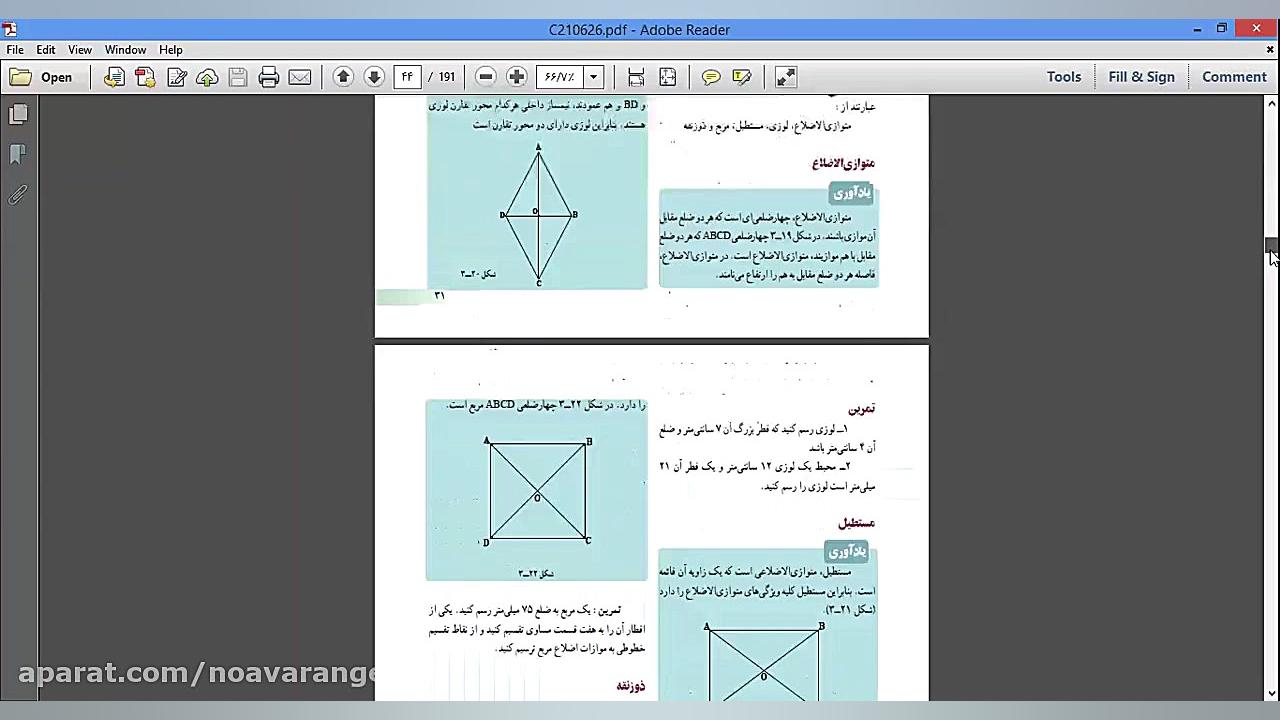Image resolution: width=1280 pixels, height=720 pixels.
Task: Open the zoom percentage dropdown
Action: pyautogui.click(x=593, y=77)
